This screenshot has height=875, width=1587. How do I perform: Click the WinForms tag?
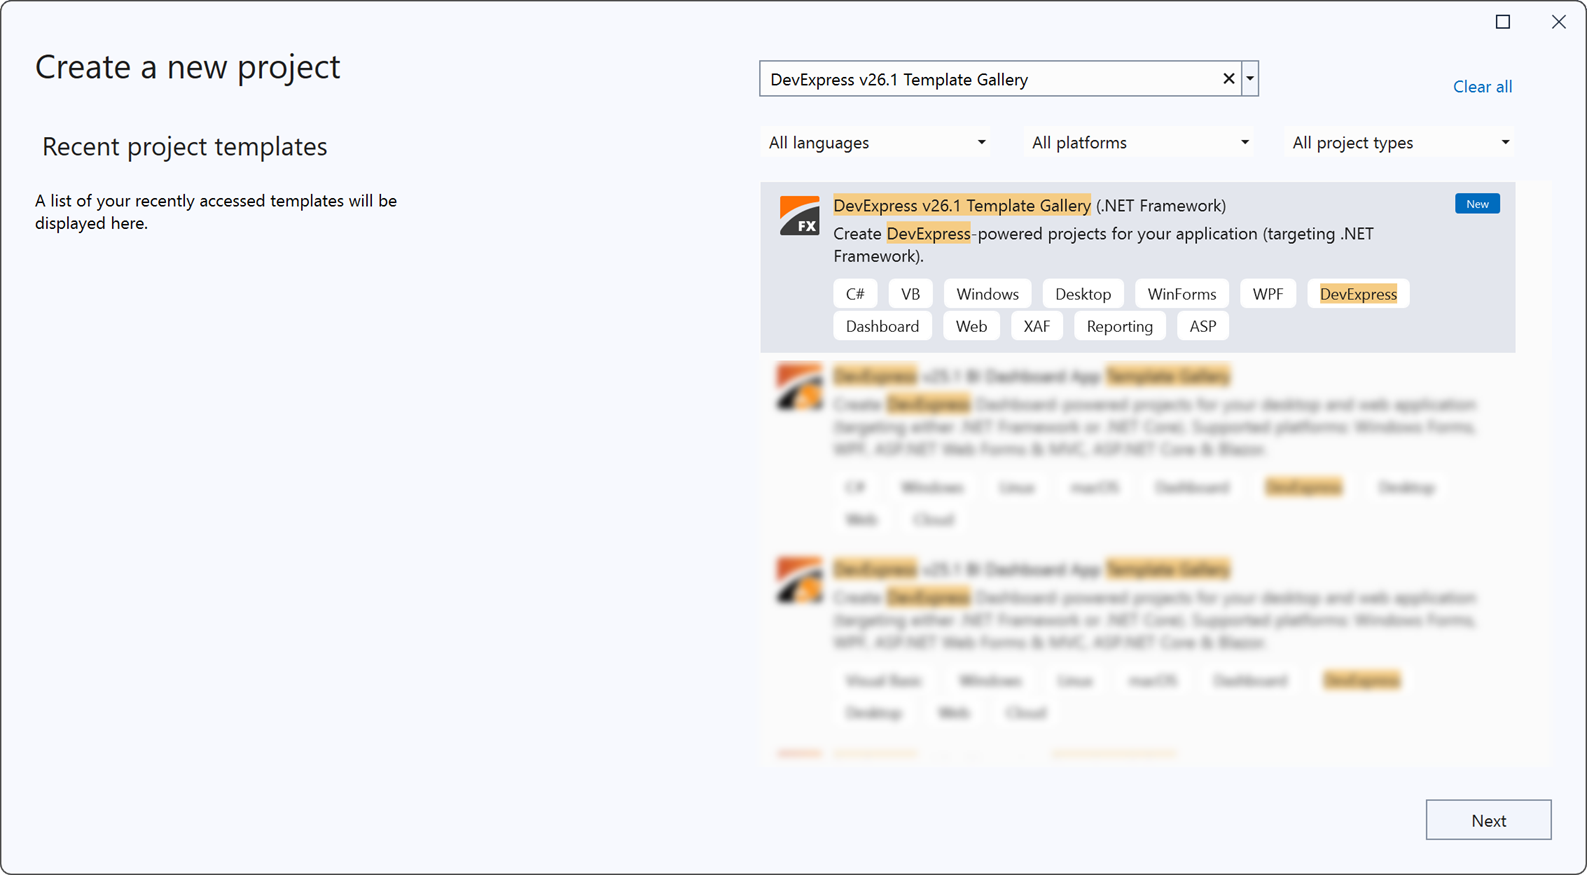pos(1182,294)
